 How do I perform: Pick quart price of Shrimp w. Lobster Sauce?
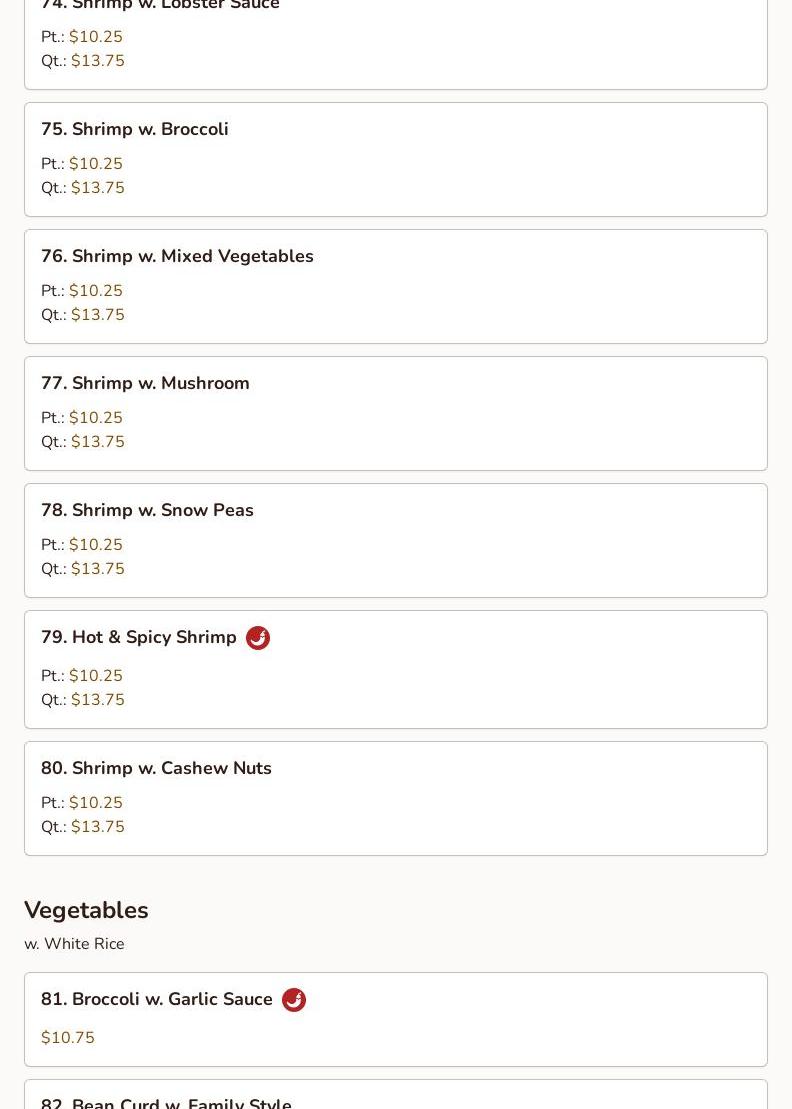pos(98,61)
